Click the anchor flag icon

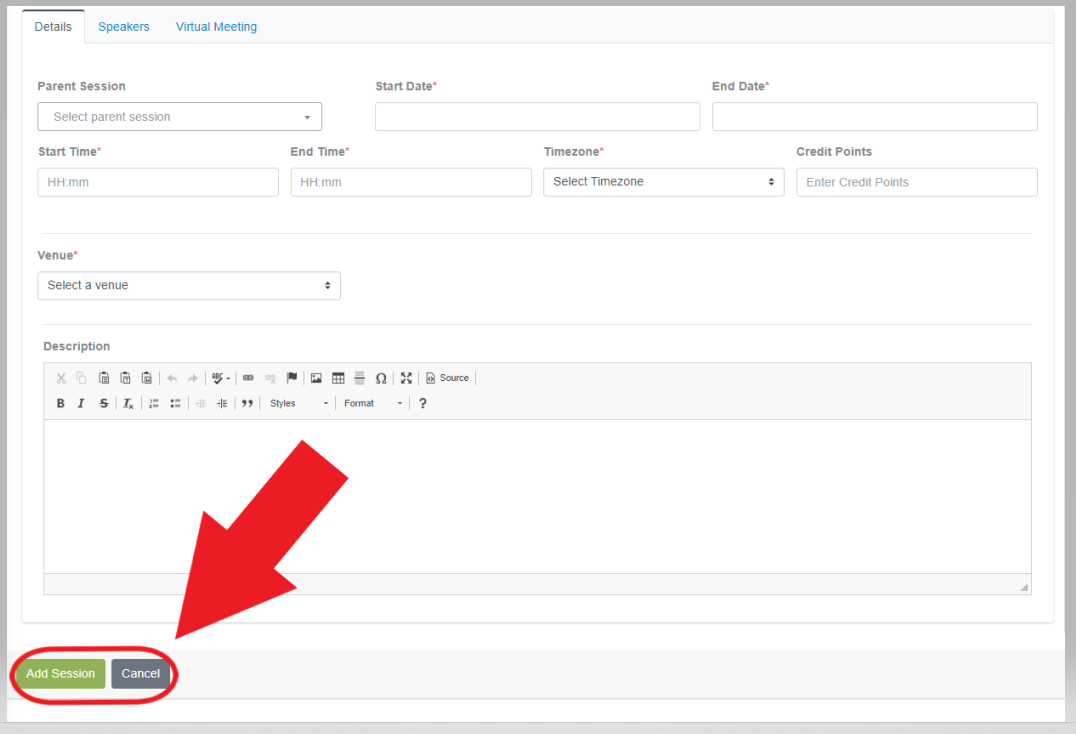[292, 378]
